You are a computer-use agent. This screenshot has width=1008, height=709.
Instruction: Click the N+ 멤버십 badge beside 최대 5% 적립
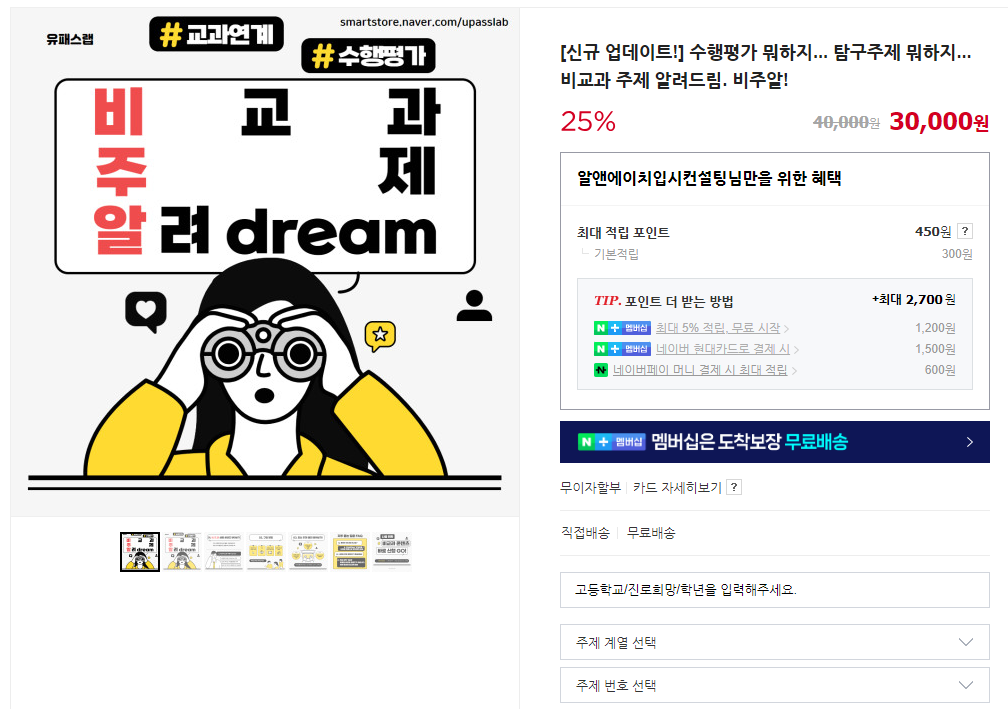[x=622, y=328]
